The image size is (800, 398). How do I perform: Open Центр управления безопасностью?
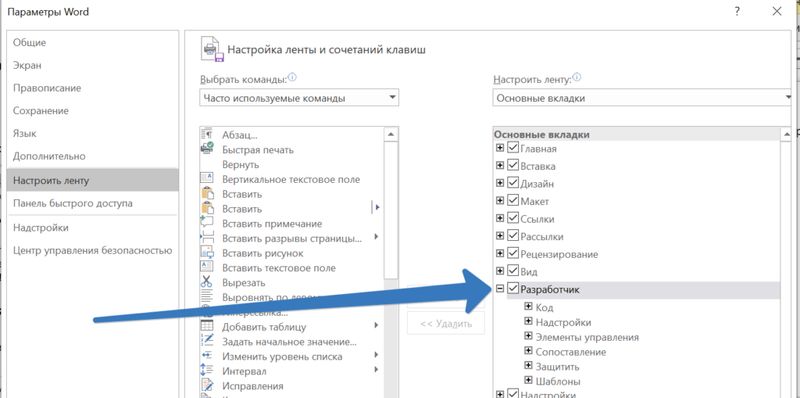coord(93,251)
